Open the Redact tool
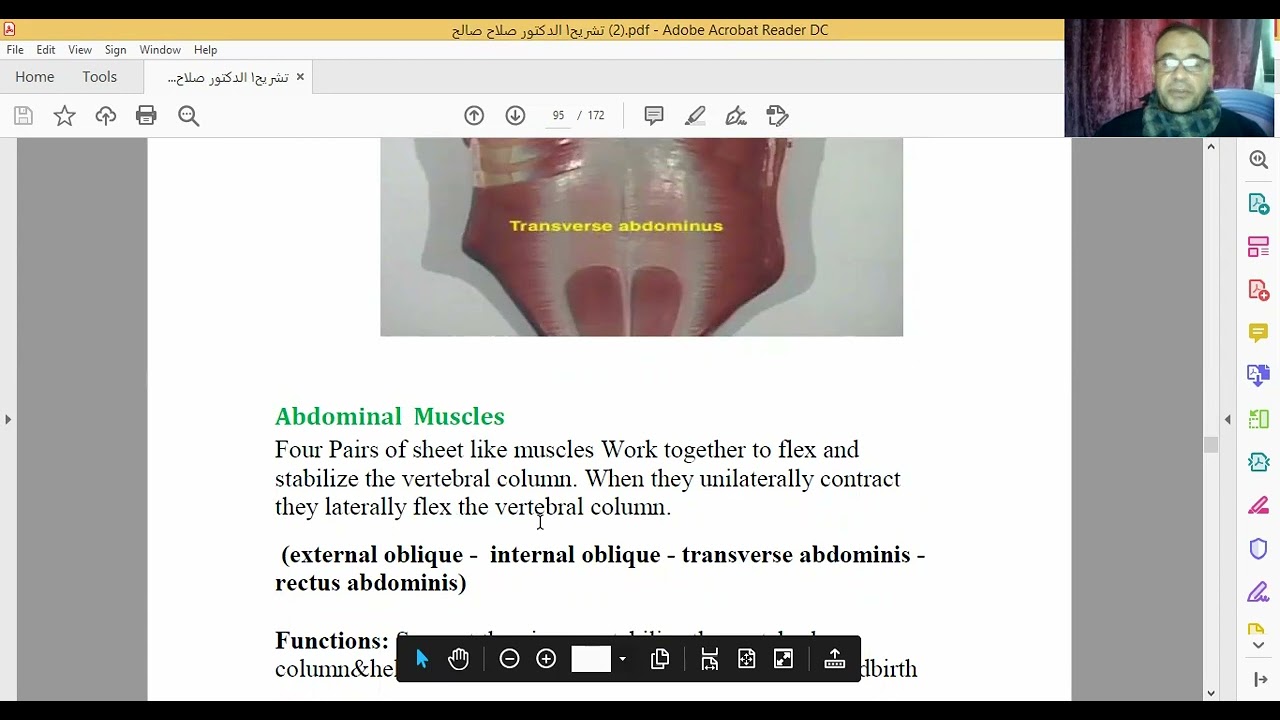Image resolution: width=1280 pixels, height=720 pixels. (x=1259, y=505)
